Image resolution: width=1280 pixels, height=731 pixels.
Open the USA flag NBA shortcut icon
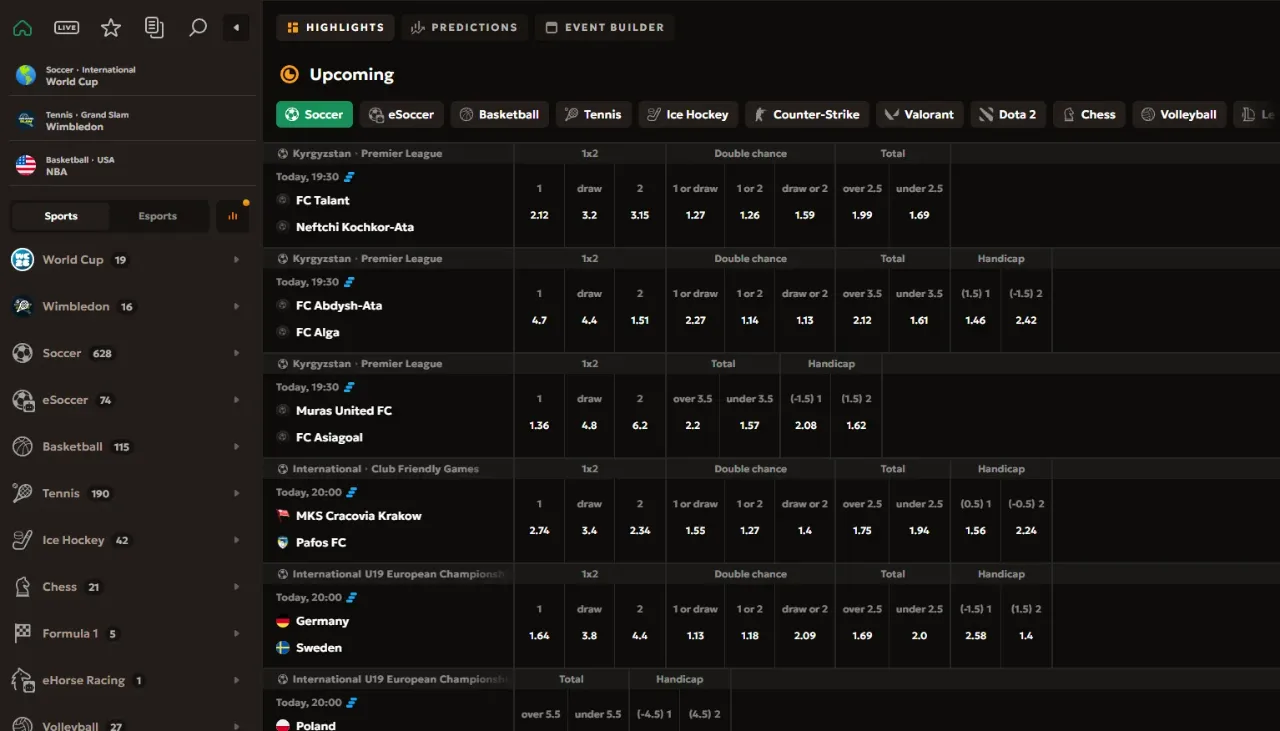[26, 165]
